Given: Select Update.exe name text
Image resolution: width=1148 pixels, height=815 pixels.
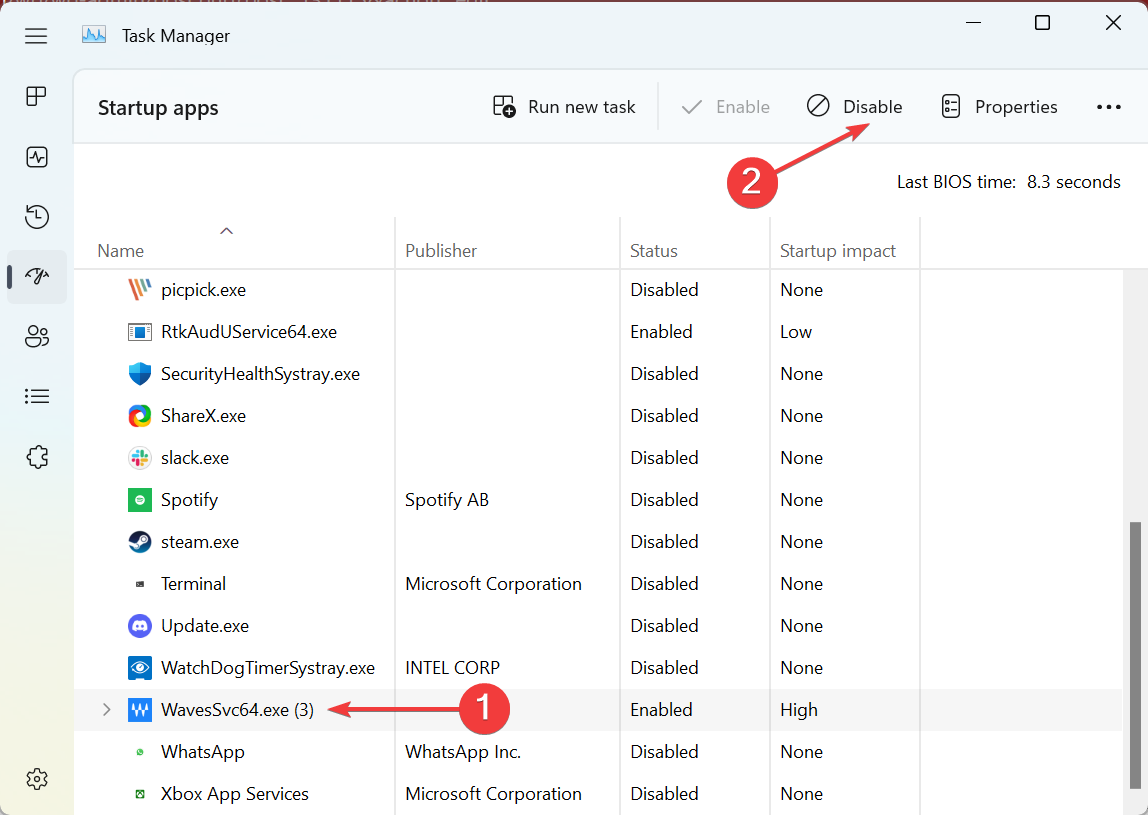Looking at the screenshot, I should click(x=205, y=626).
